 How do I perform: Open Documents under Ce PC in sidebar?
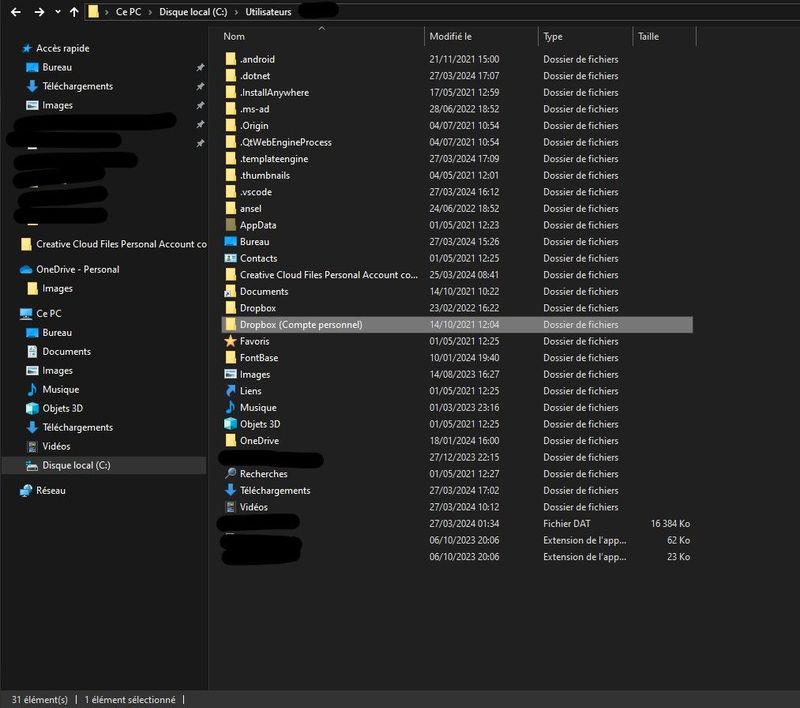66,351
